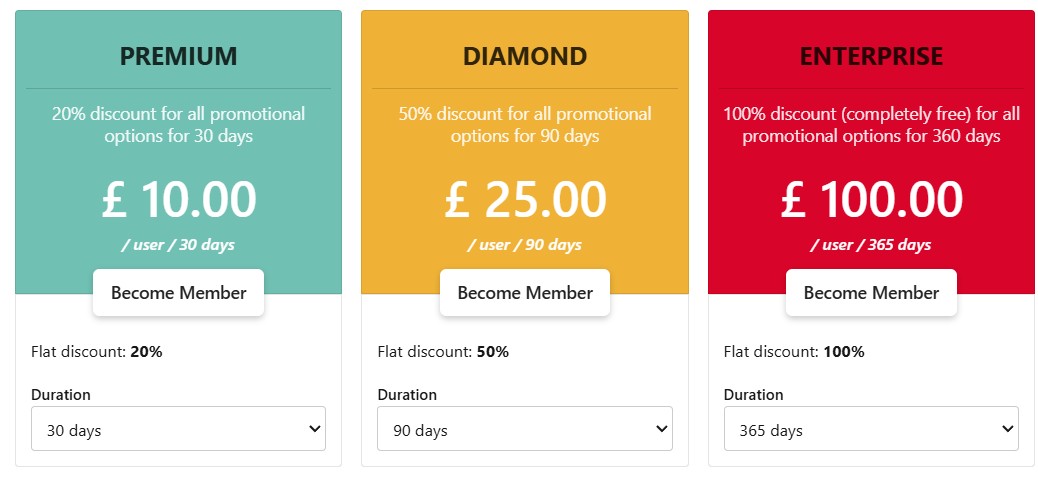Image resolution: width=1038 pixels, height=486 pixels.
Task: Expand the Diamond duration dropdown showing 90 days
Action: pos(525,429)
